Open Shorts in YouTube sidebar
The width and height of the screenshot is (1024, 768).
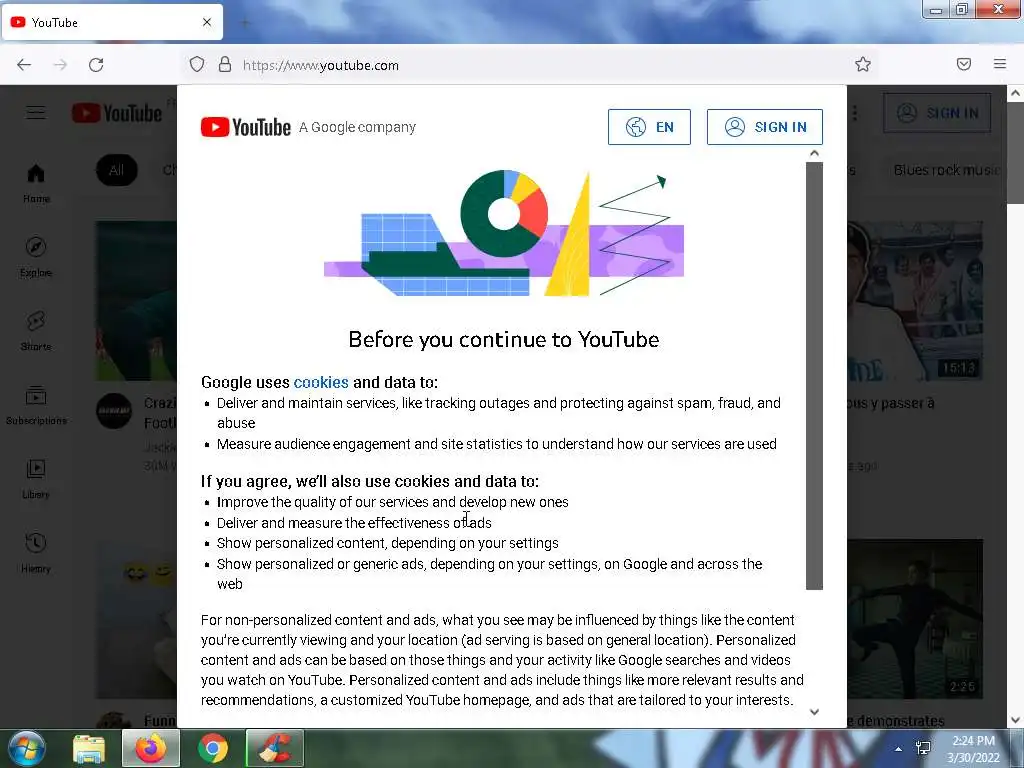pyautogui.click(x=36, y=331)
